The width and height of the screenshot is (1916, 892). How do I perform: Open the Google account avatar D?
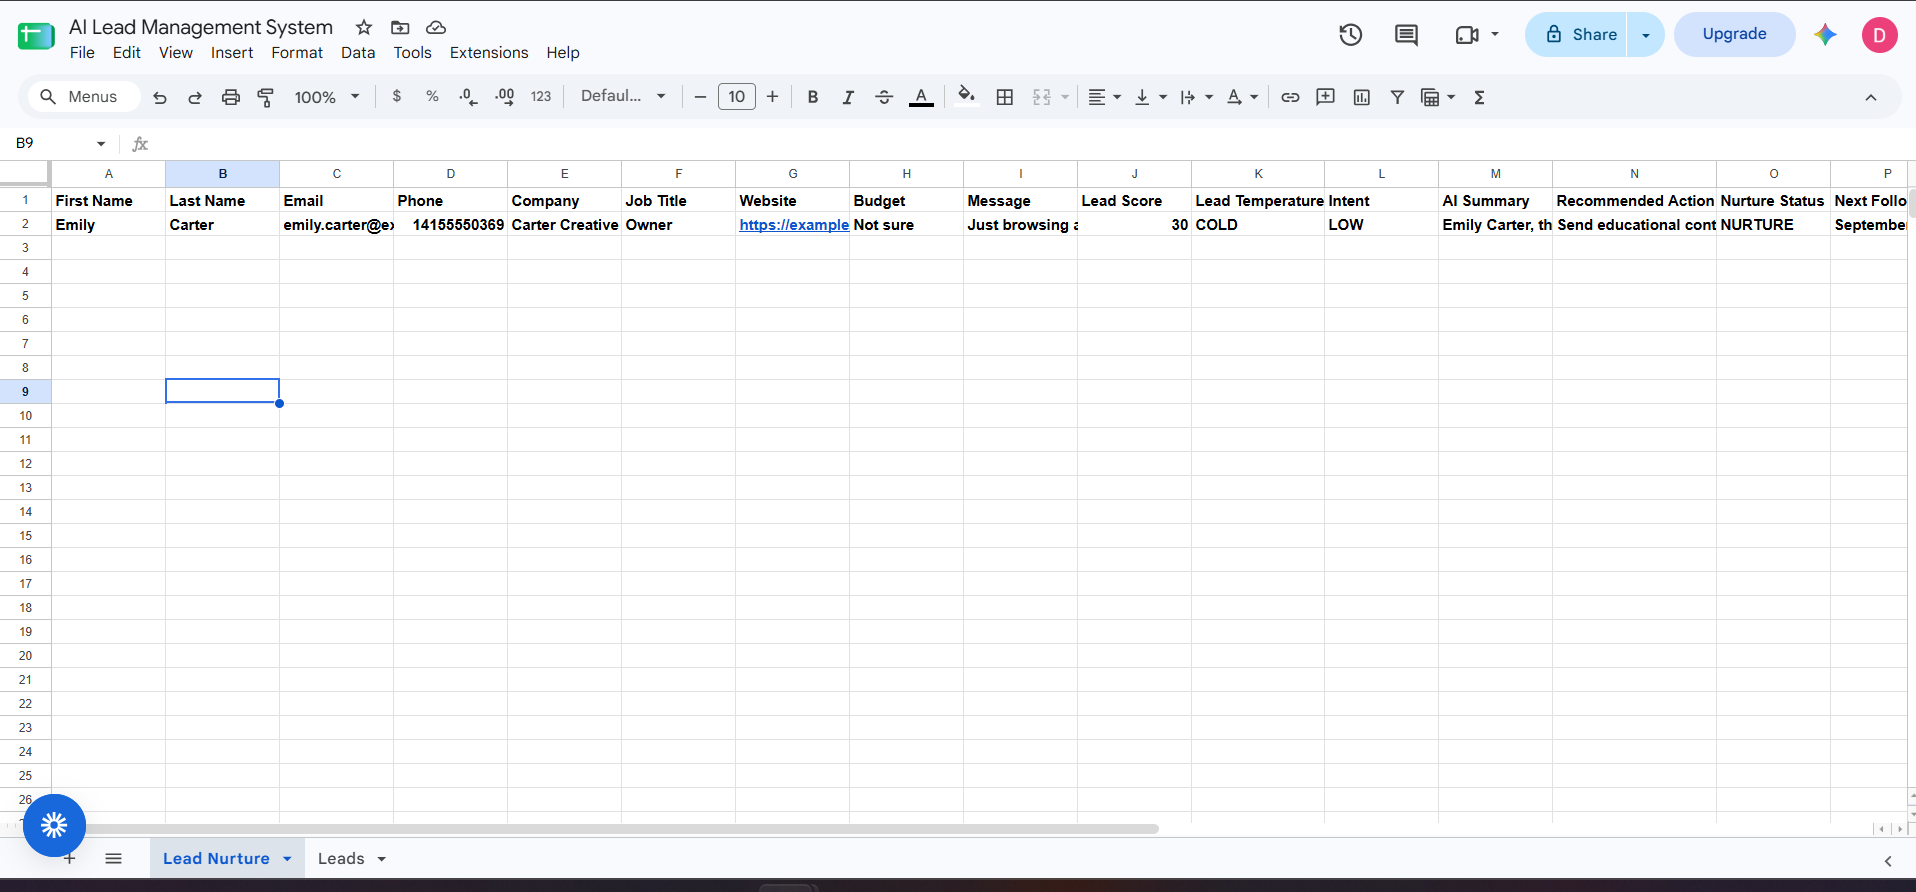click(x=1879, y=35)
